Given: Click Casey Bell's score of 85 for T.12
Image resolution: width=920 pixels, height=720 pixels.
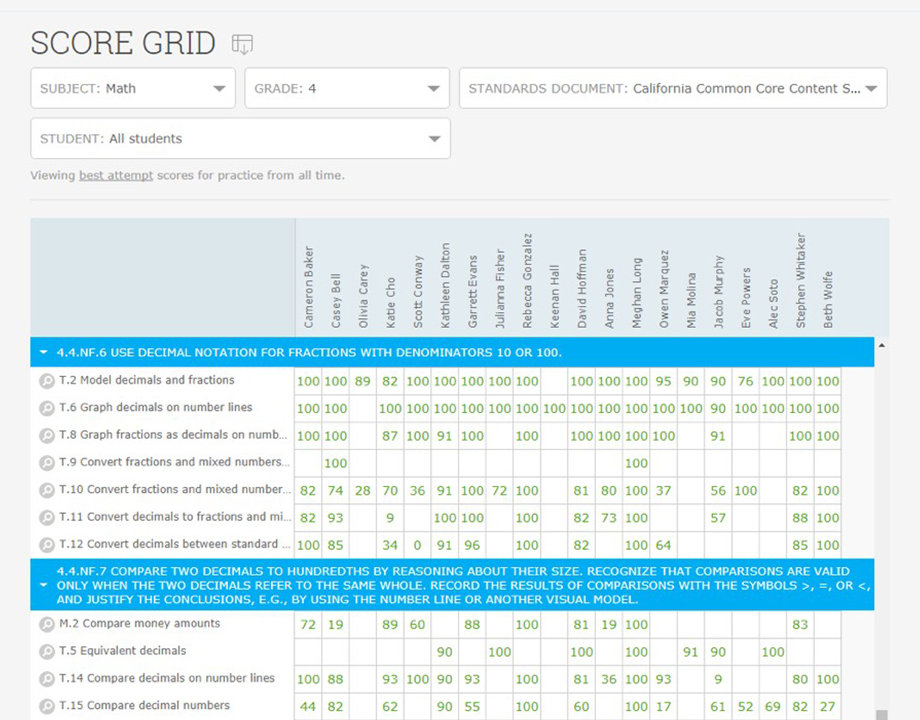Looking at the screenshot, I should (x=335, y=545).
